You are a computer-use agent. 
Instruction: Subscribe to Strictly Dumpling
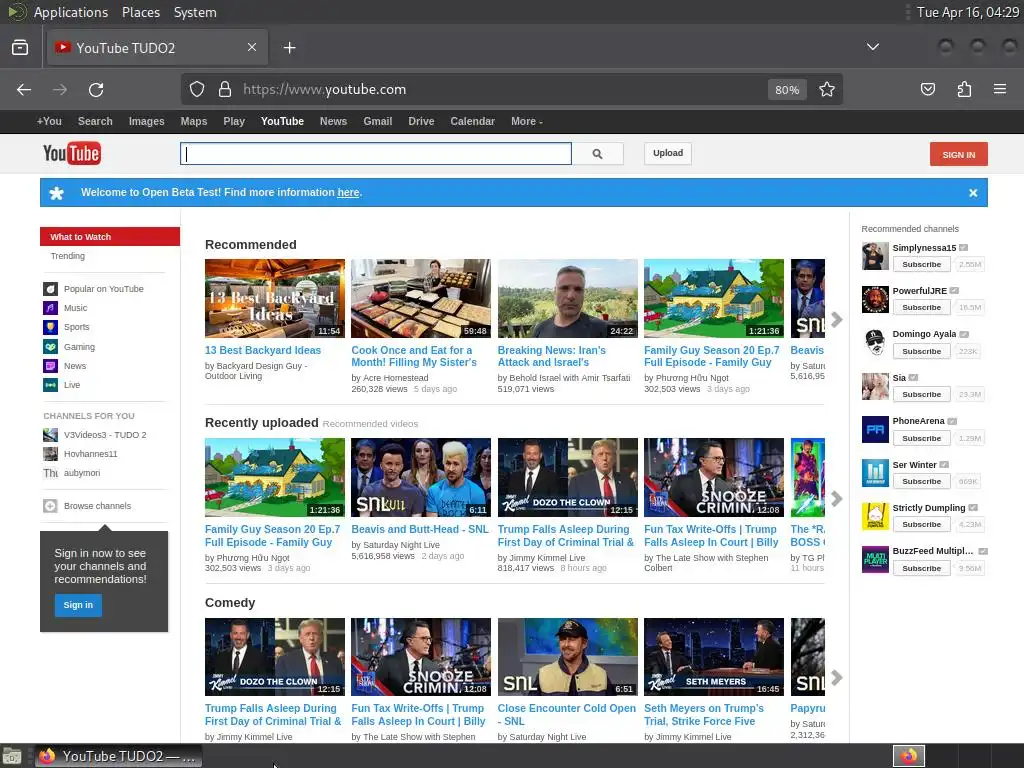(921, 524)
